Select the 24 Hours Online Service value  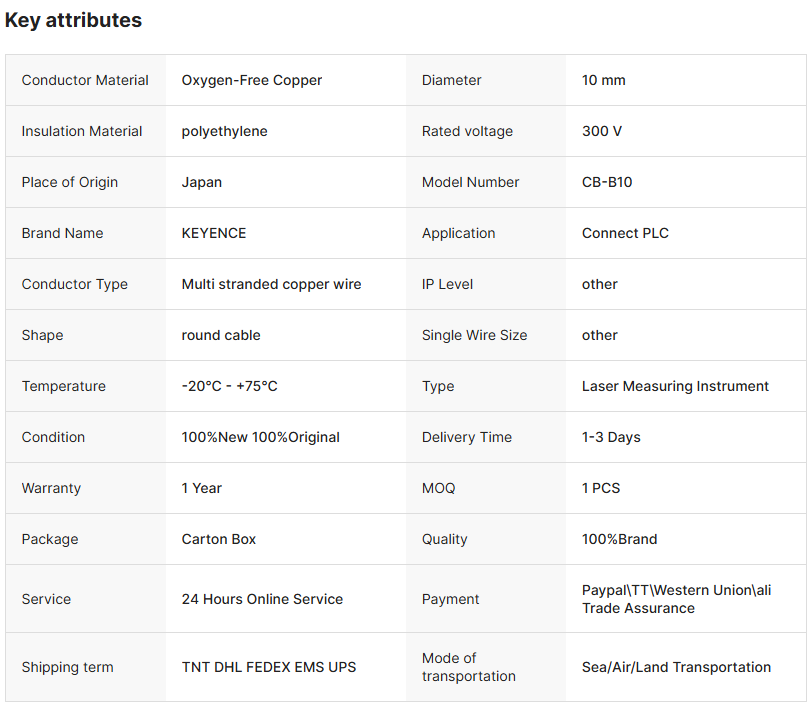(x=262, y=599)
